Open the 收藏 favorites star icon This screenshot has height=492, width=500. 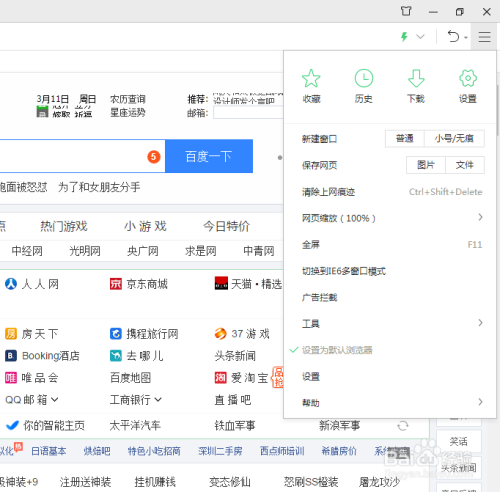coord(311,78)
